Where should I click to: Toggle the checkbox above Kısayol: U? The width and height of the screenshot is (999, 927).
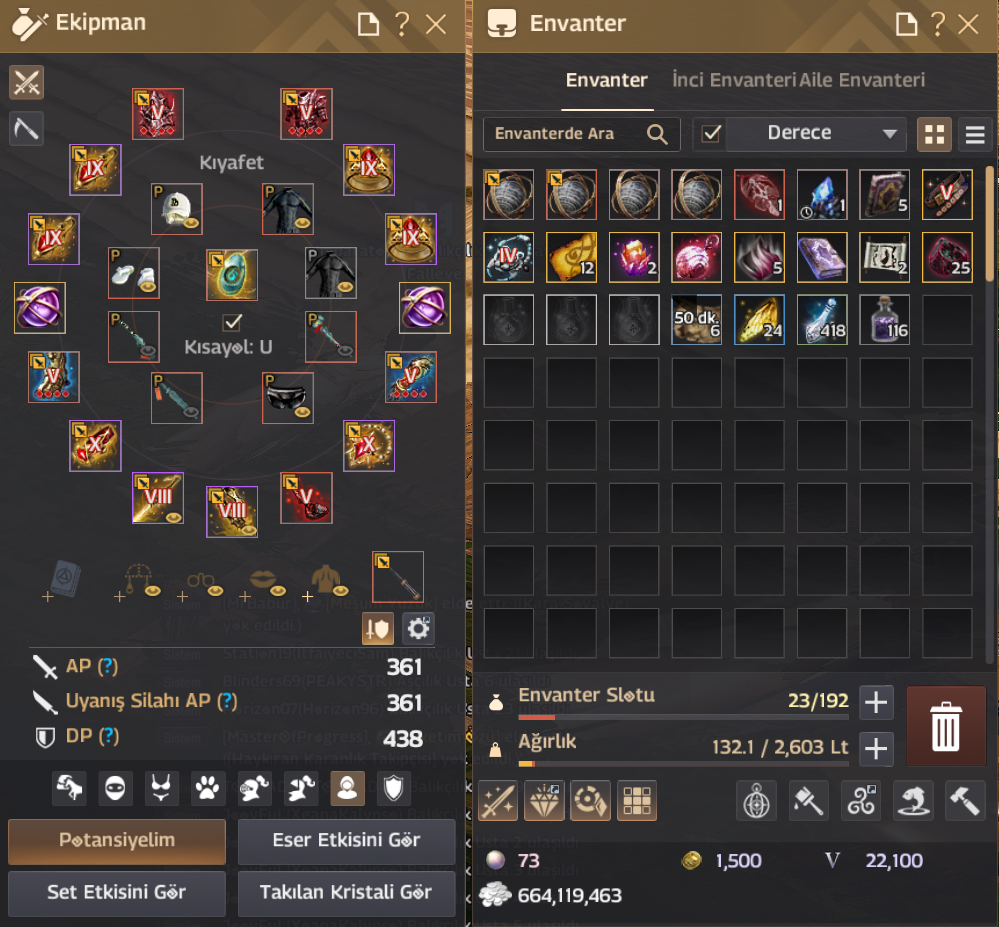(x=233, y=322)
